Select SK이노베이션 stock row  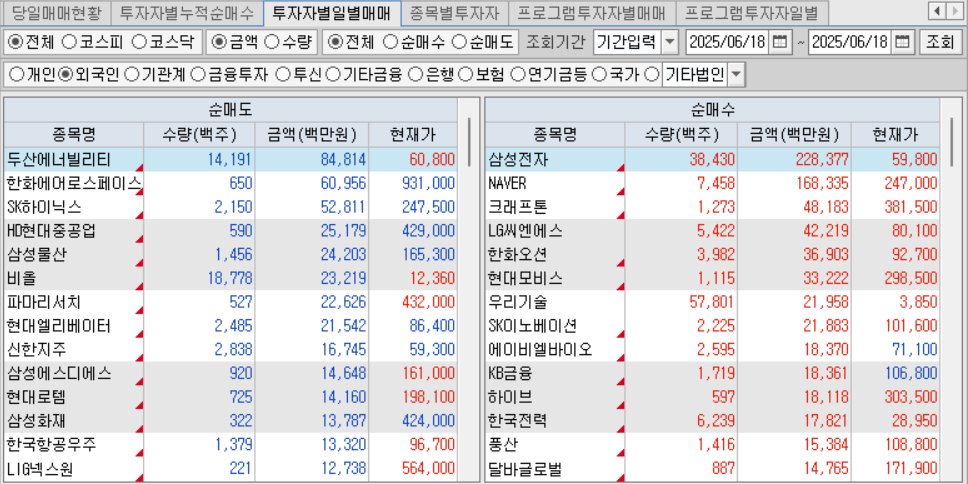pyautogui.click(x=713, y=325)
